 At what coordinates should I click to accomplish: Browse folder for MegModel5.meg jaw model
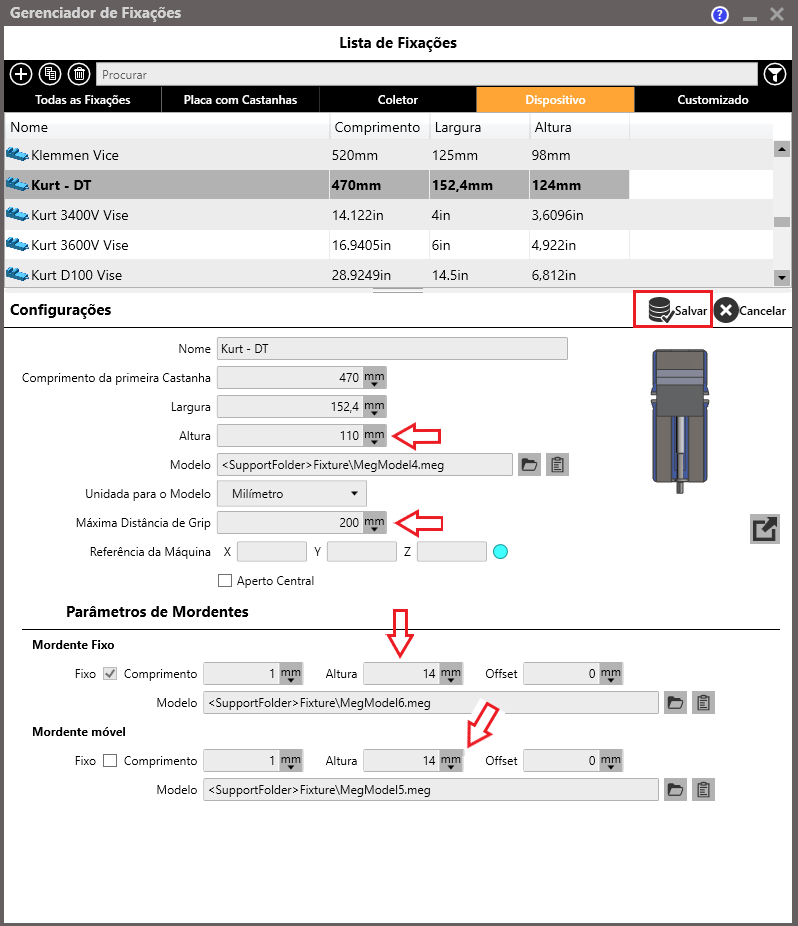(675, 790)
